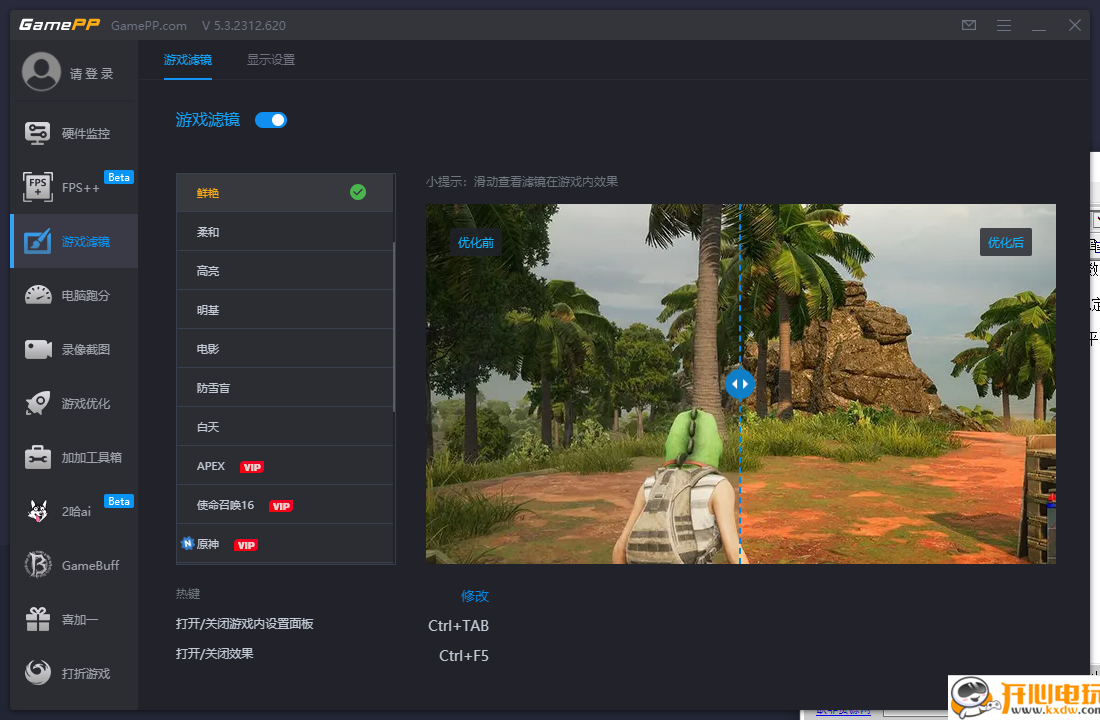Click the 请登录 login text
The height and width of the screenshot is (720, 1100).
pos(92,73)
